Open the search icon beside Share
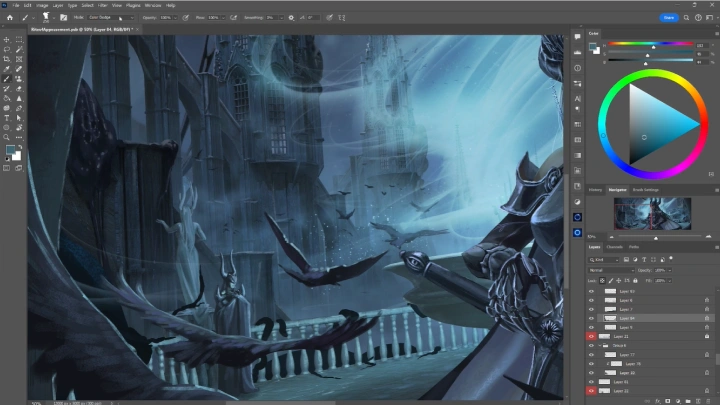 click(686, 17)
